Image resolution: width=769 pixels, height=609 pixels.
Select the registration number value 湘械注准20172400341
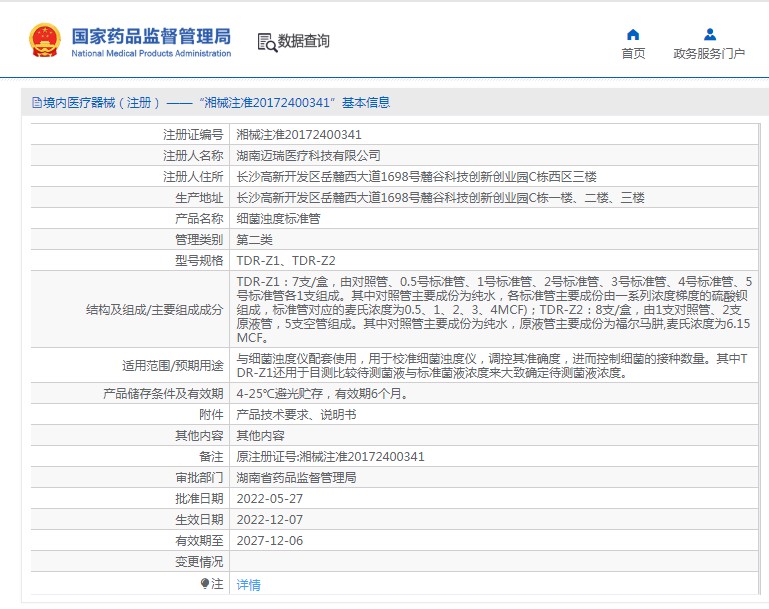298,134
